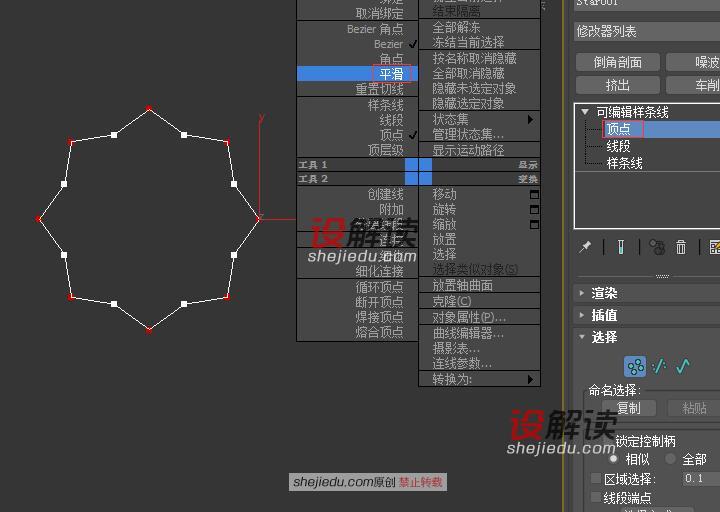Click the trash remove modifier icon
The image size is (720, 512).
pos(681,247)
